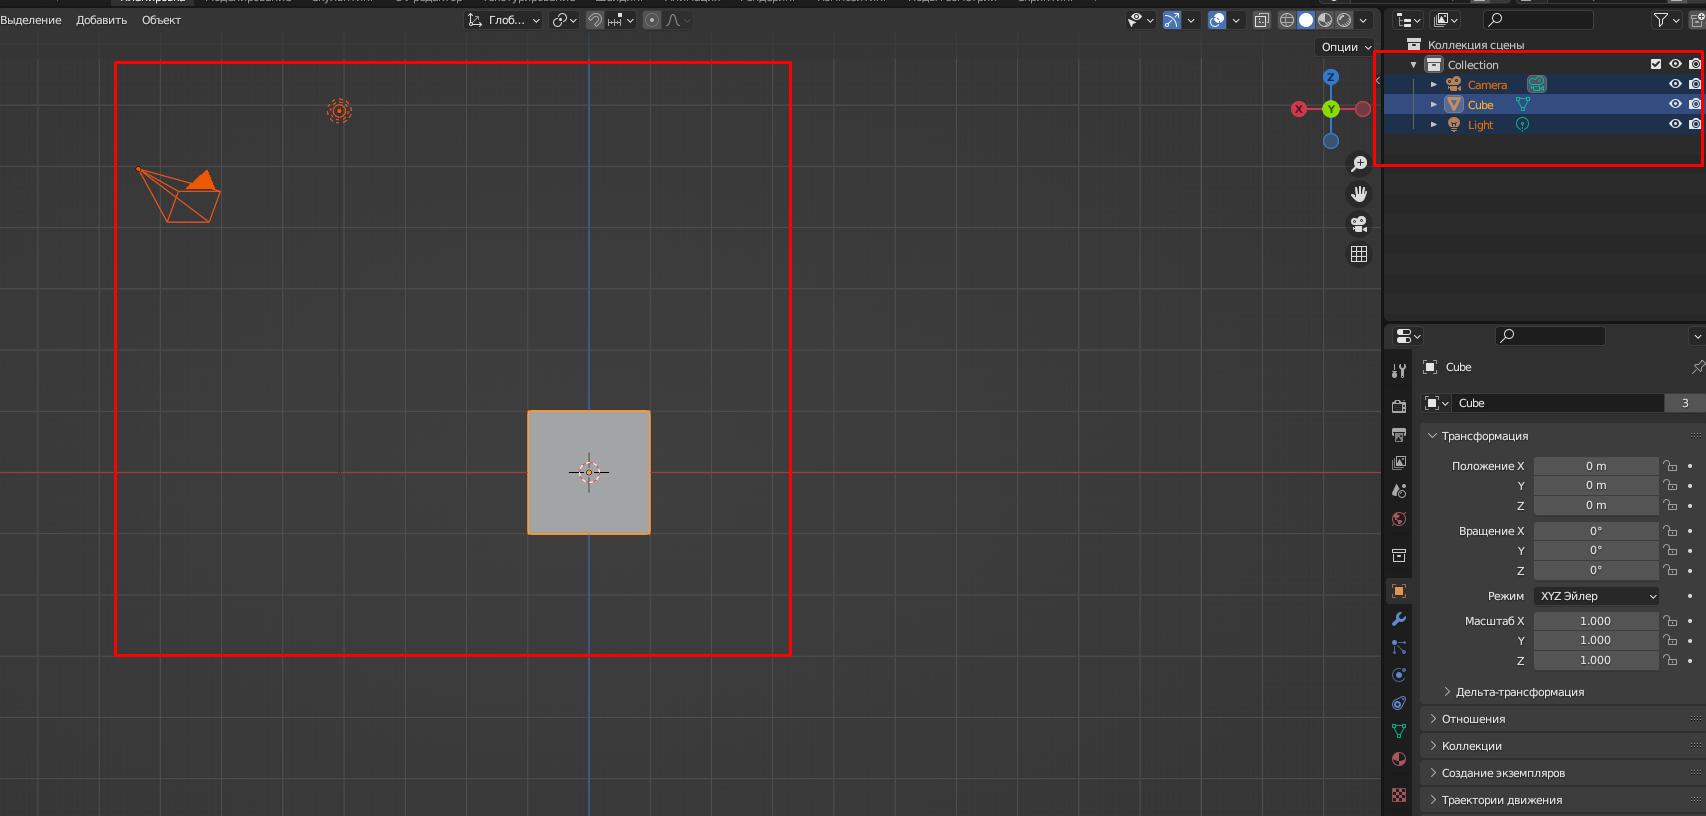This screenshot has width=1706, height=816.
Task: Open the Добавить menu
Action: (x=101, y=20)
